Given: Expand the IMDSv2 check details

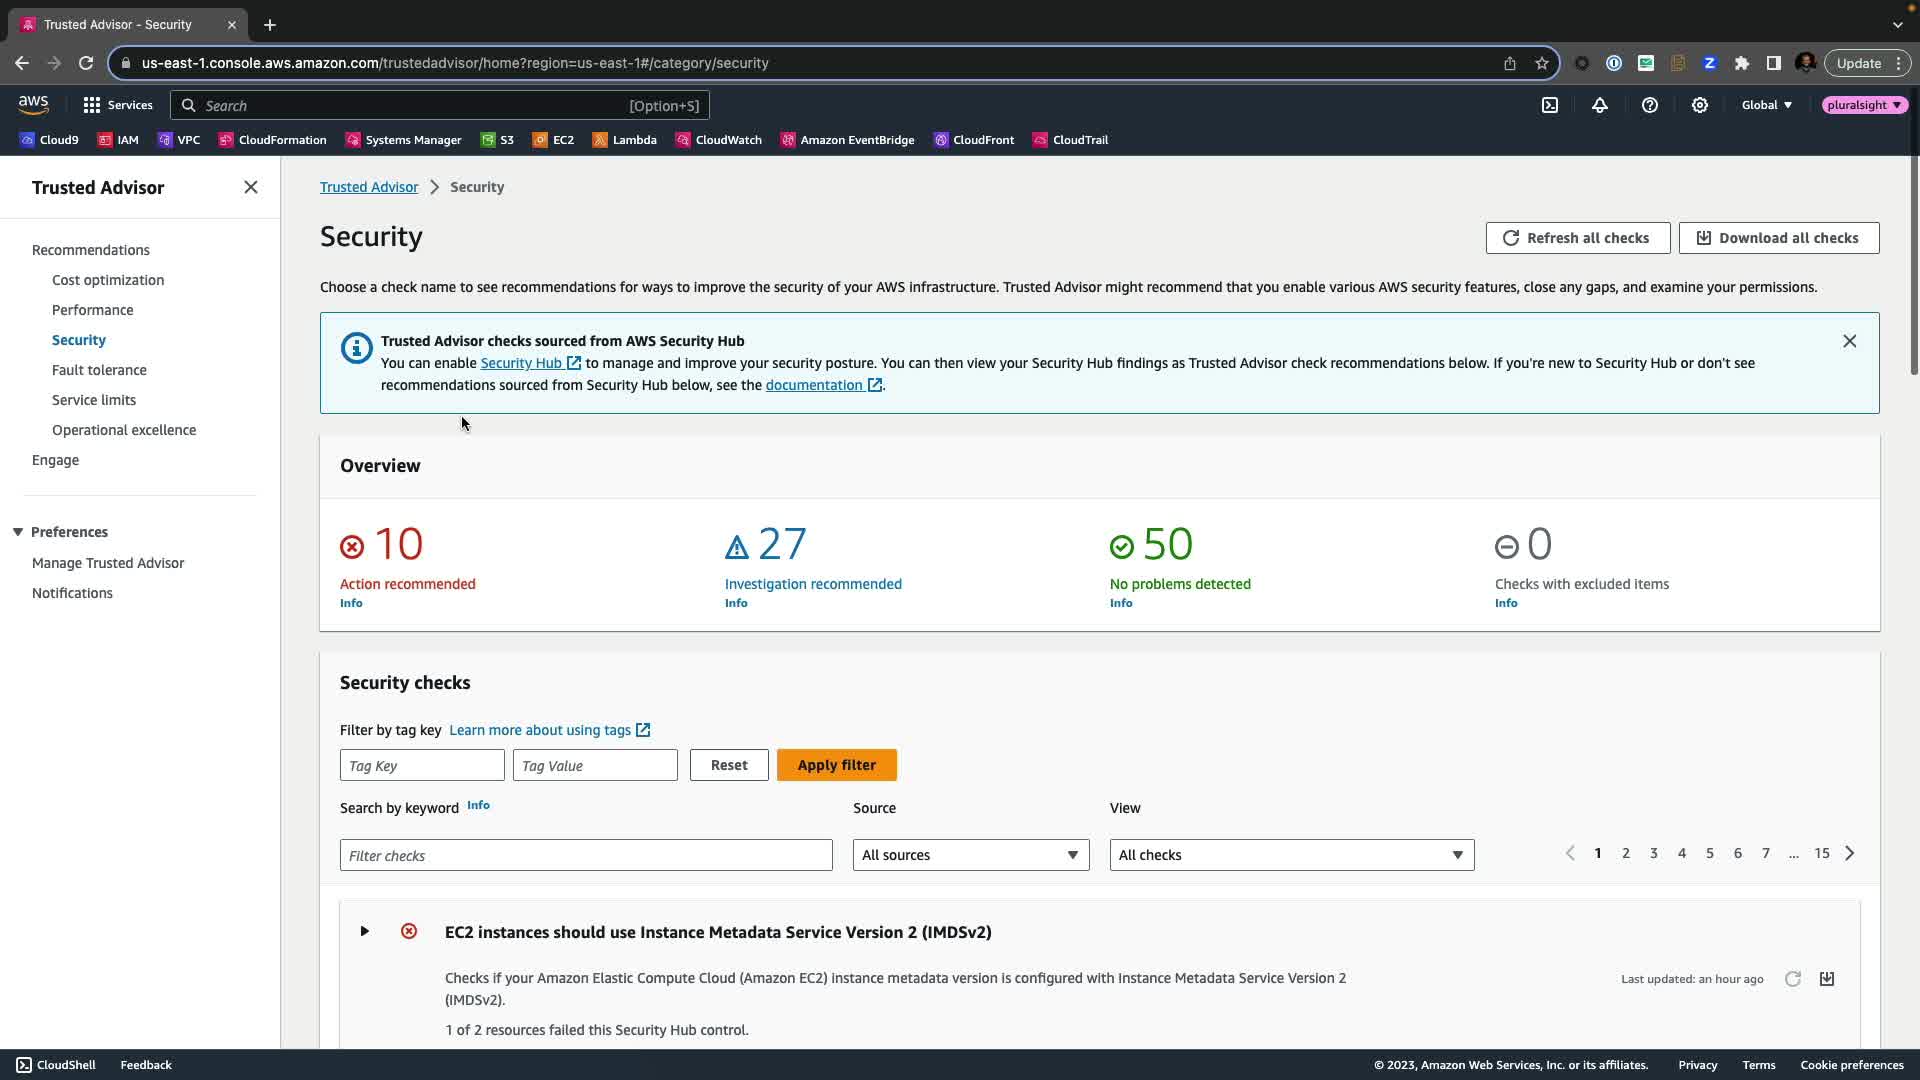Looking at the screenshot, I should tap(364, 932).
